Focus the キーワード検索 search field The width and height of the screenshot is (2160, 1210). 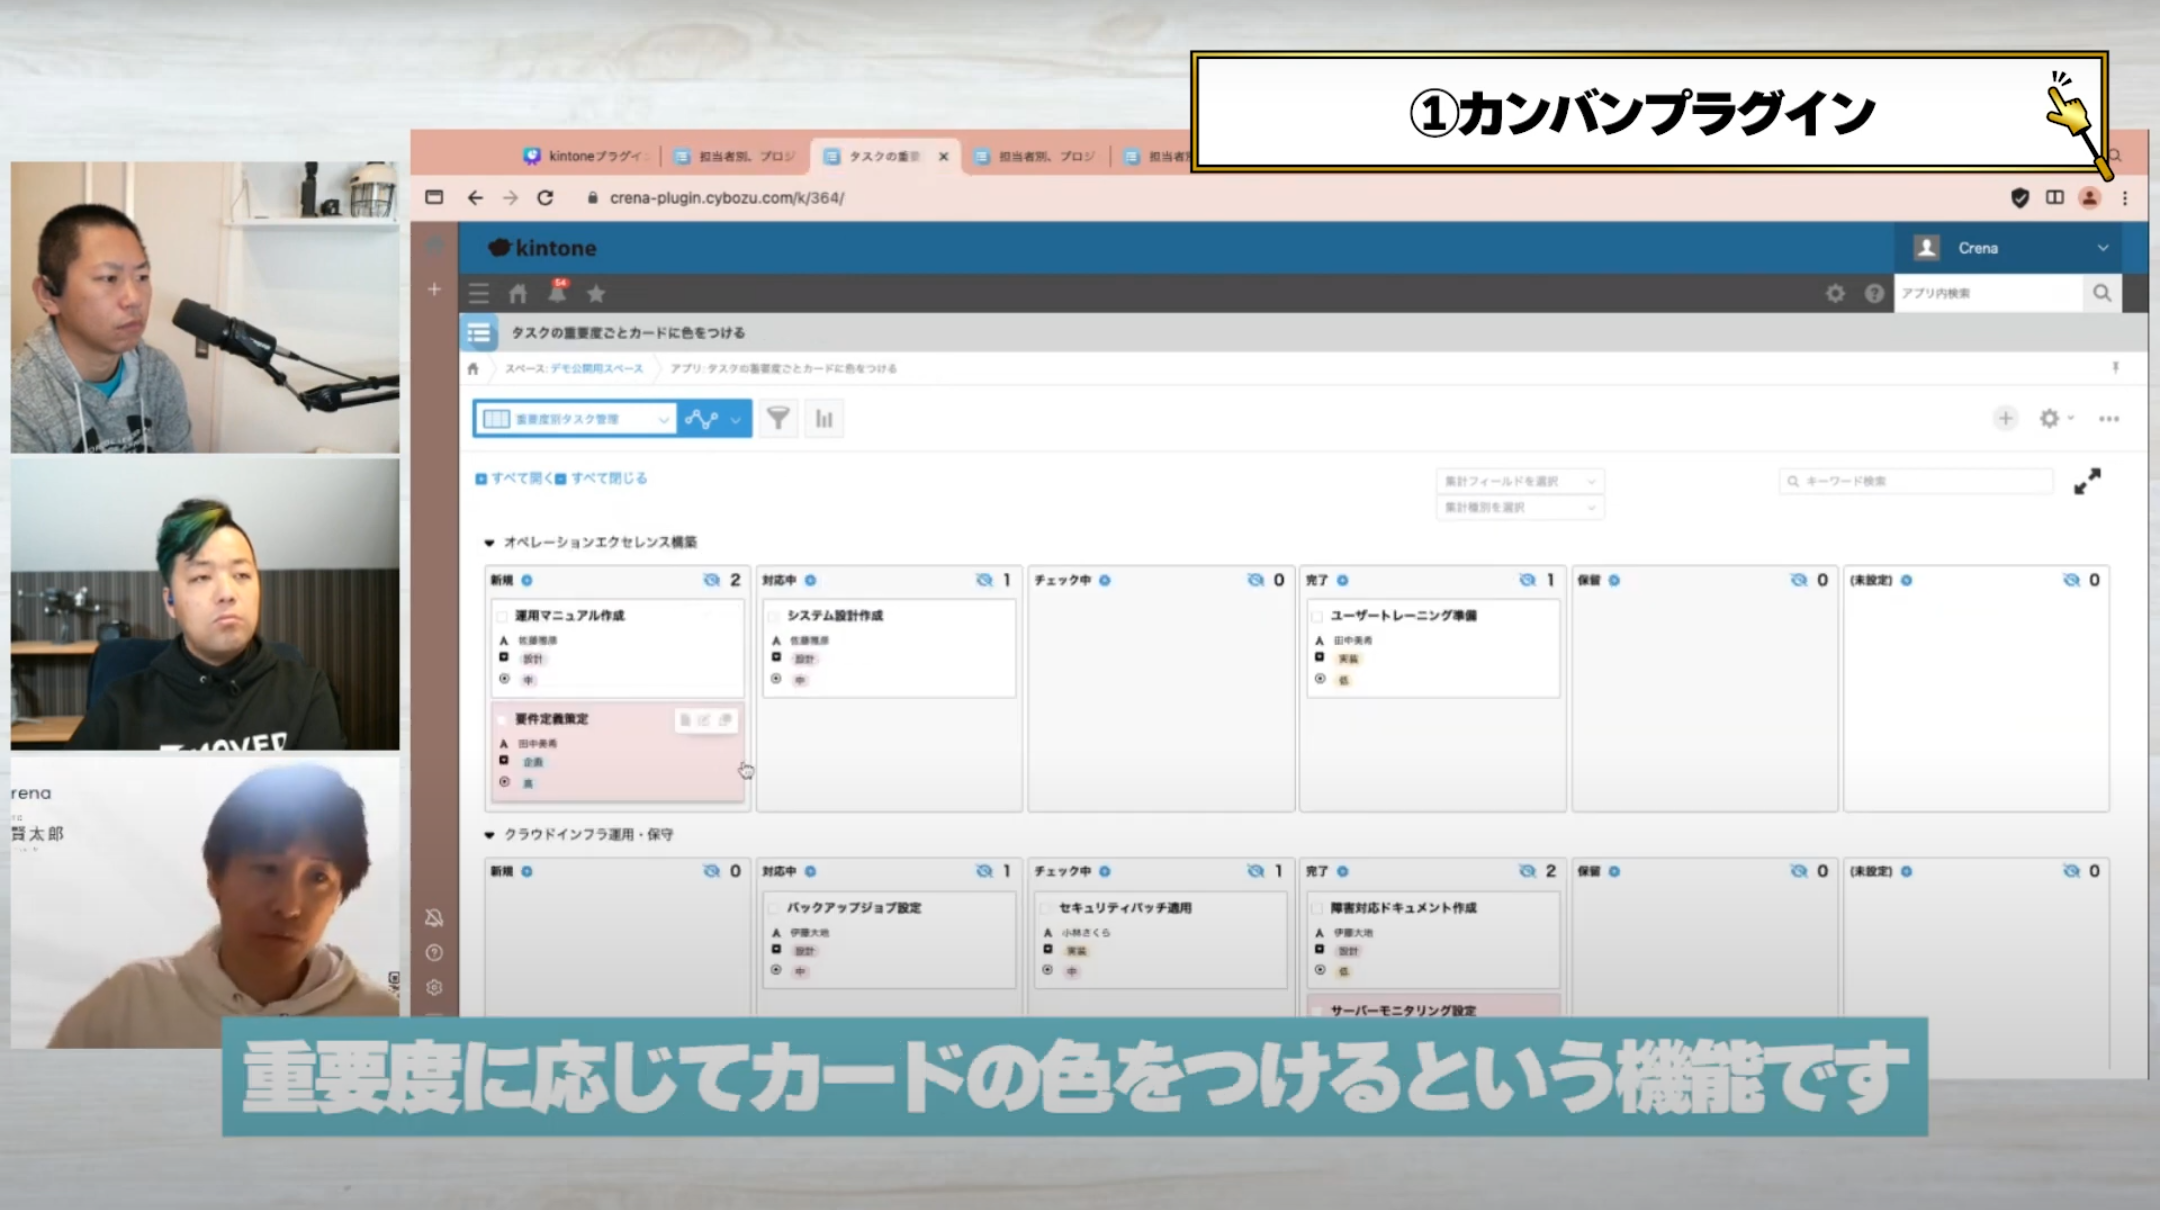[1915, 481]
